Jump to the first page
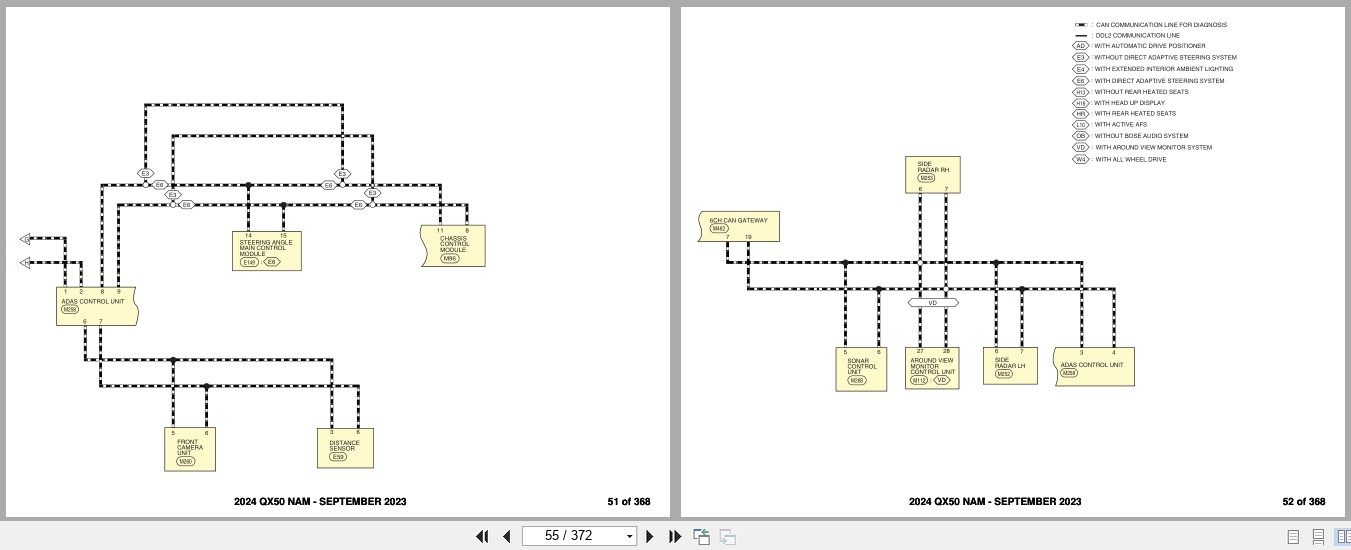The height and width of the screenshot is (550, 1351). (483, 536)
